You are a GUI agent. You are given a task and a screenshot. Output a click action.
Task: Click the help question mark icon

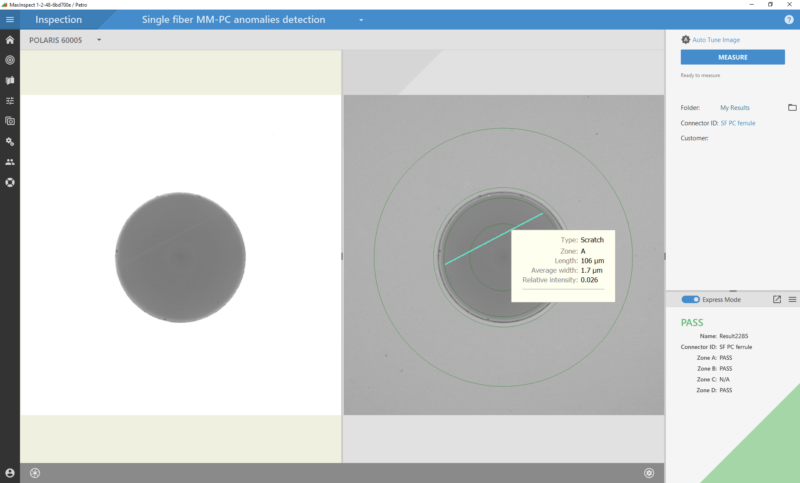tap(789, 19)
